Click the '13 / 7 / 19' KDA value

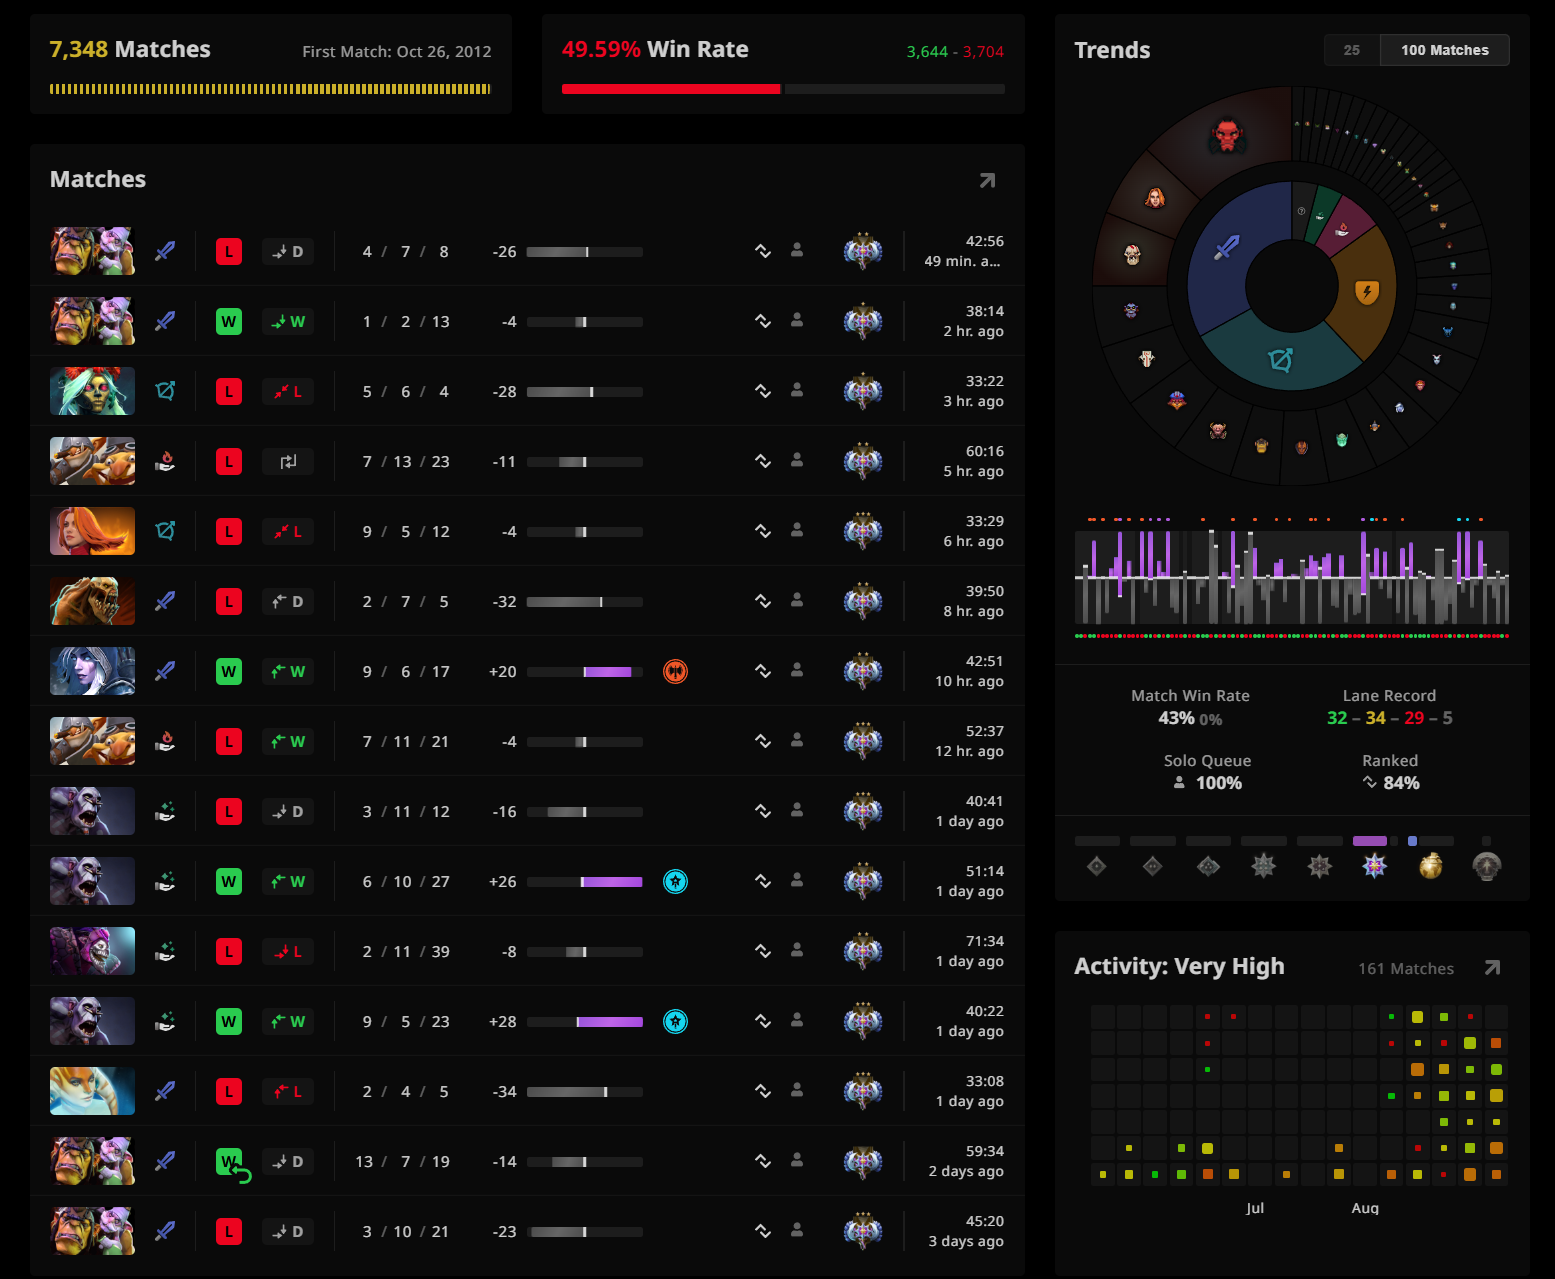(402, 1161)
